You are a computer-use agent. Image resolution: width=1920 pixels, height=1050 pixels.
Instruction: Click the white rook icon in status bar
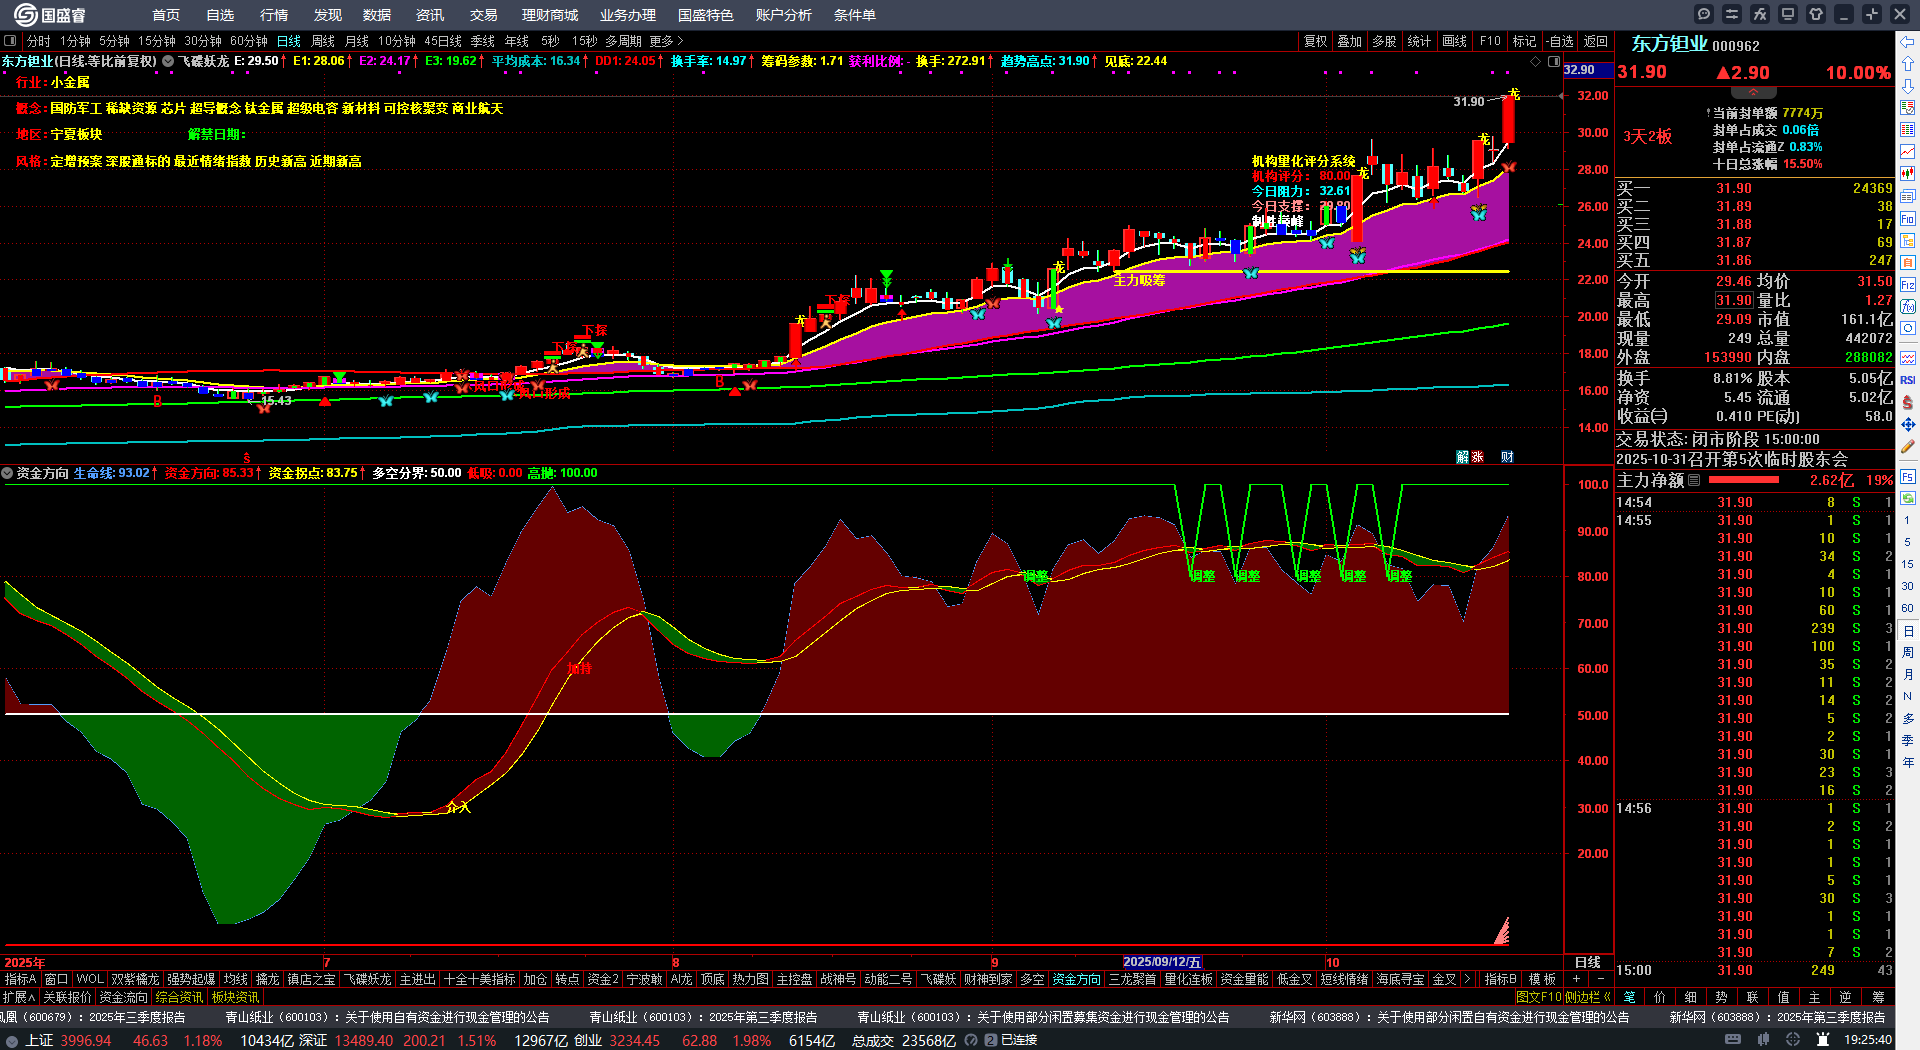(1825, 1040)
